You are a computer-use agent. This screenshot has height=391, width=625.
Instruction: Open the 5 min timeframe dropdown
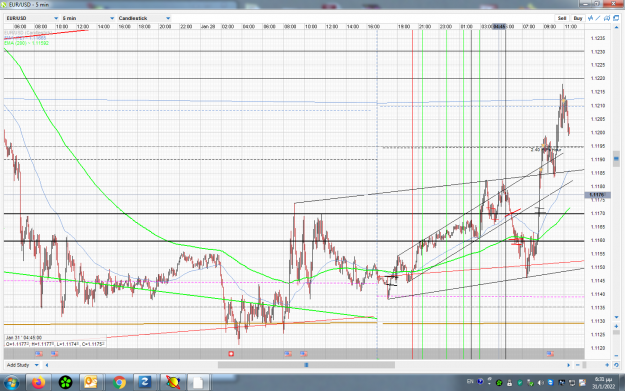[x=88, y=18]
